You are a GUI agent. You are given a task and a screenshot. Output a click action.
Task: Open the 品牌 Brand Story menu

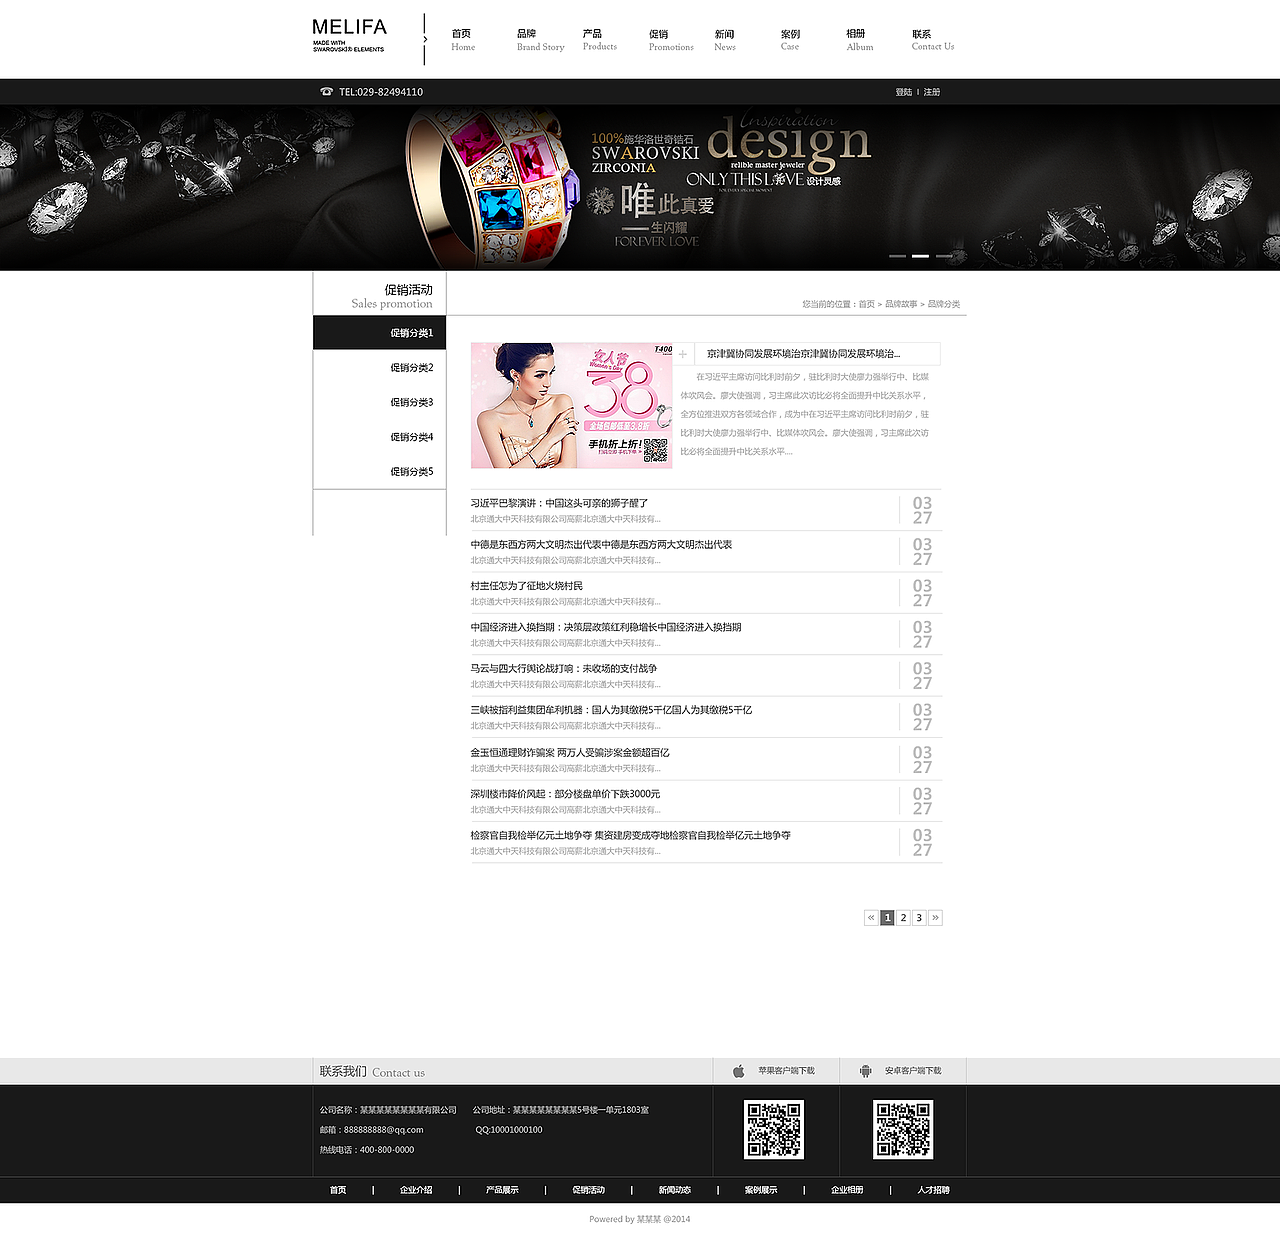(540, 40)
